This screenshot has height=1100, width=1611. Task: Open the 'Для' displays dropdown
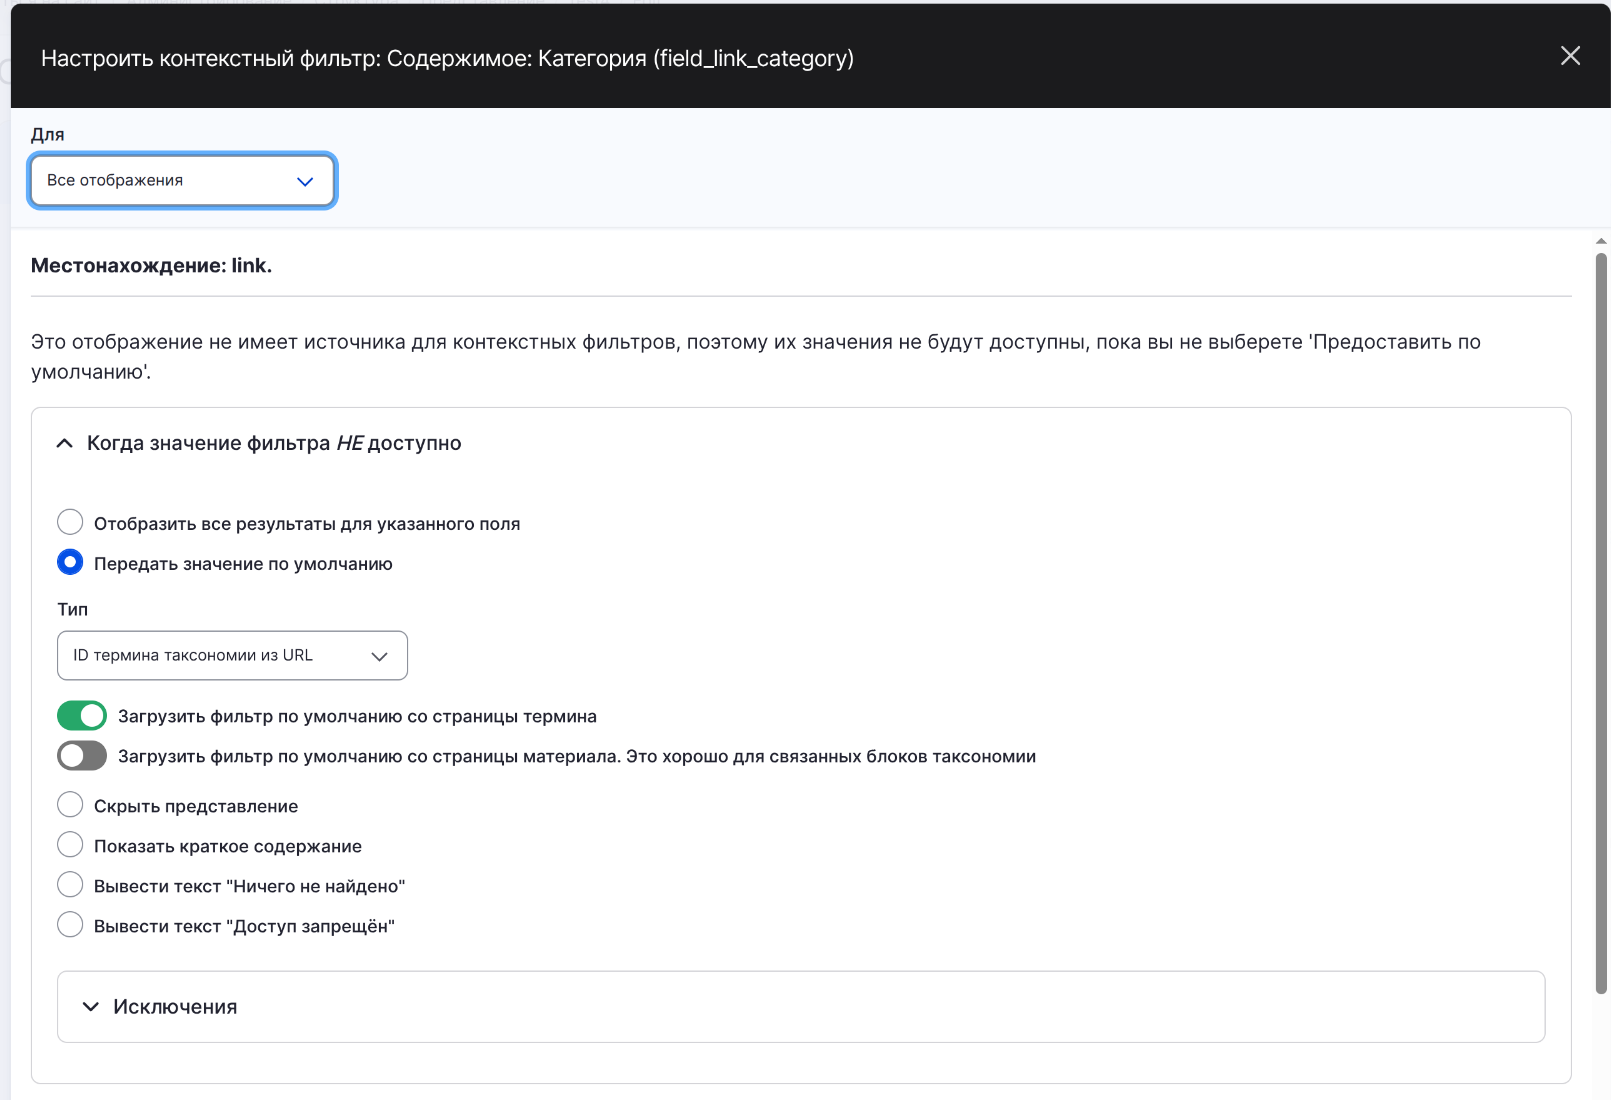(x=181, y=181)
